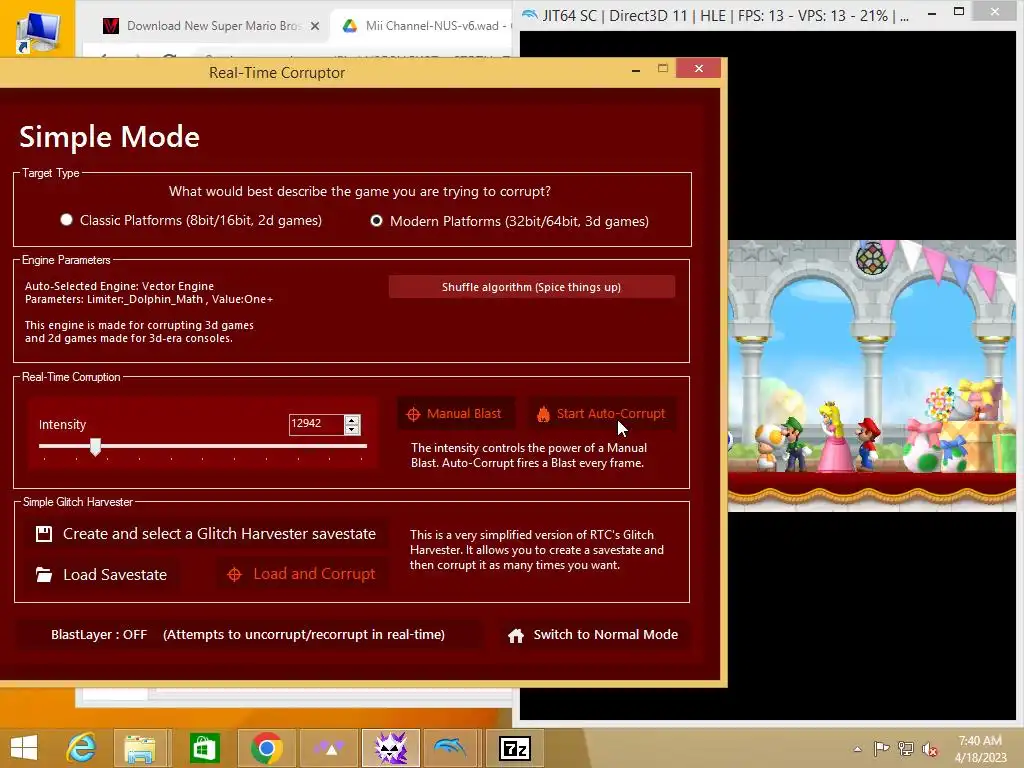Click the home icon beside Switch to Normal Mode

click(x=516, y=635)
